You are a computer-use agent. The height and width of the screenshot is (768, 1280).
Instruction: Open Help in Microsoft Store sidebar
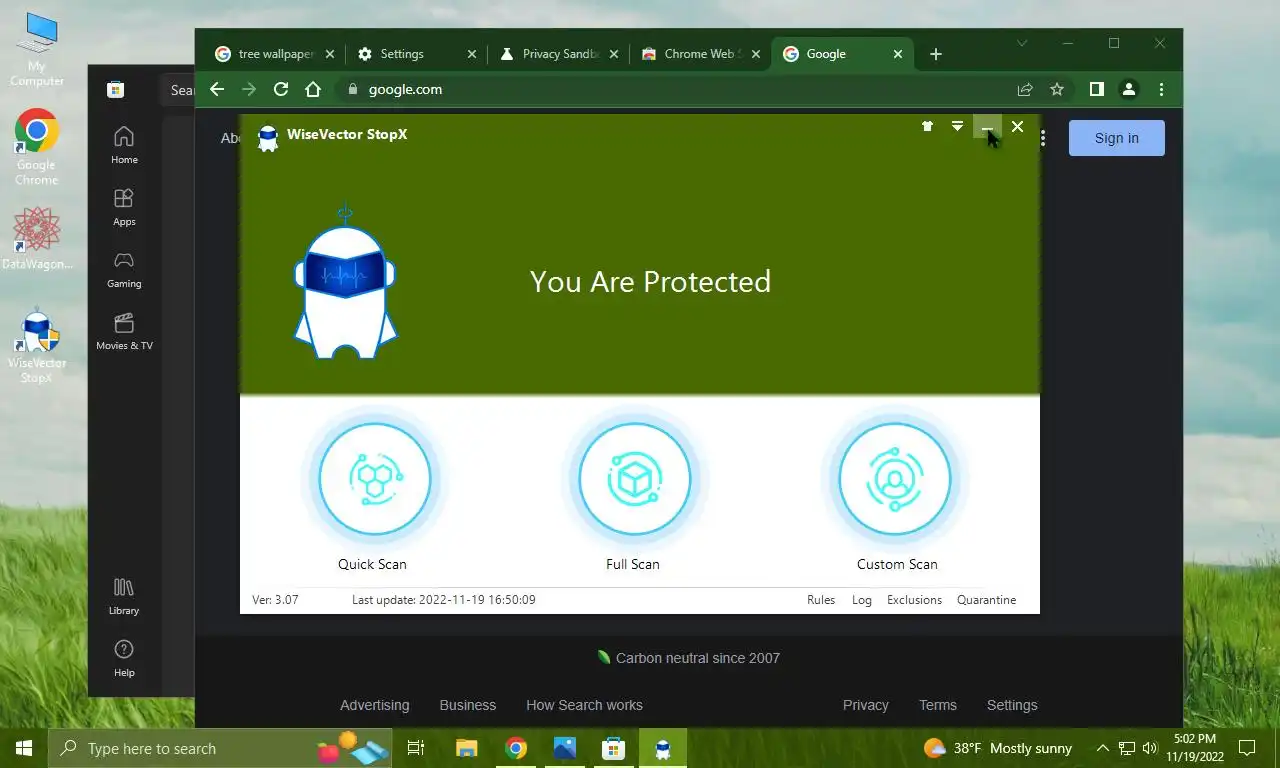124,659
